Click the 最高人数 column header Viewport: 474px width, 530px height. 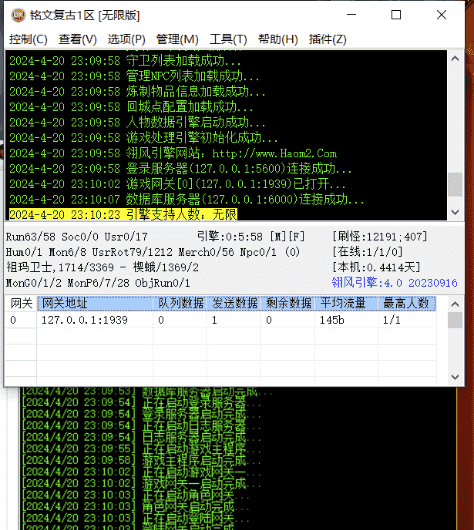pyautogui.click(x=407, y=303)
